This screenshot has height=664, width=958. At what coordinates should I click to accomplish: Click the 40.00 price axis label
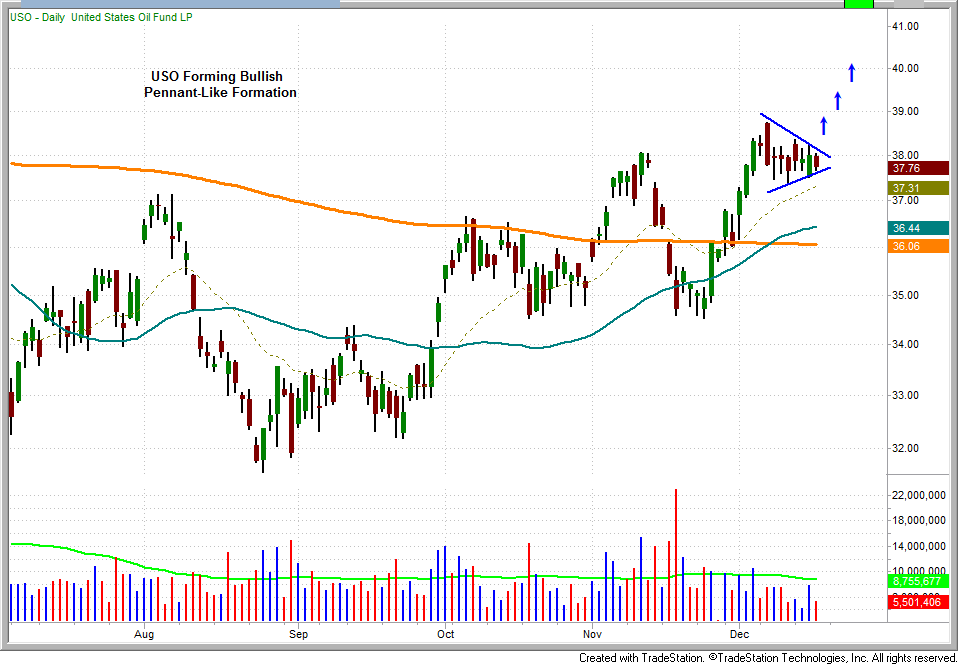(x=906, y=68)
